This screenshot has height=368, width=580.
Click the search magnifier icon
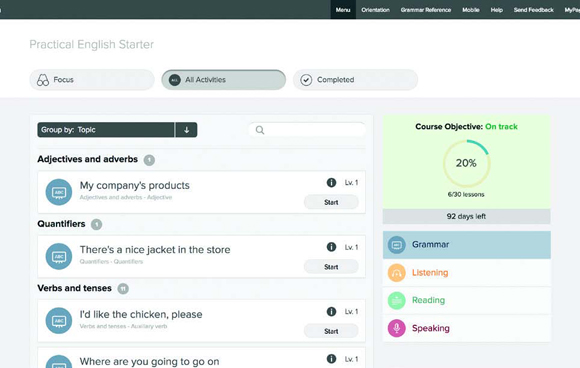[x=260, y=130]
